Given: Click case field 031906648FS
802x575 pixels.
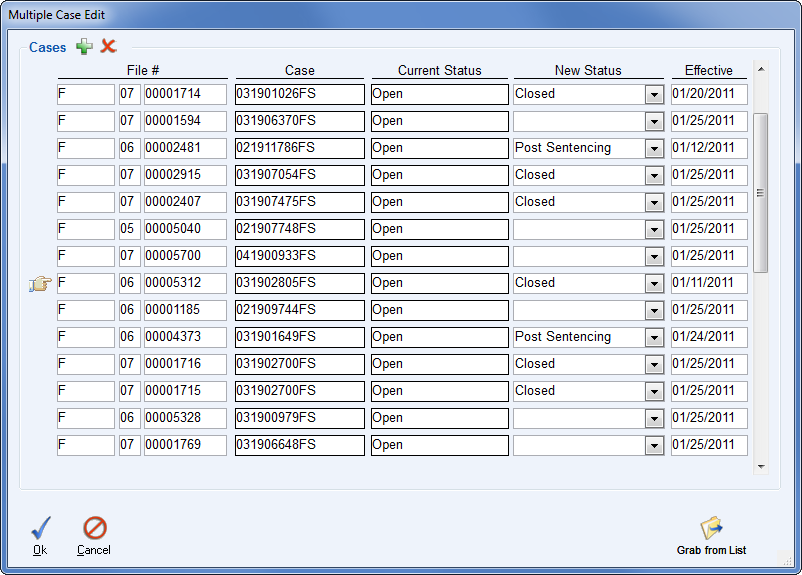Looking at the screenshot, I should [x=300, y=446].
